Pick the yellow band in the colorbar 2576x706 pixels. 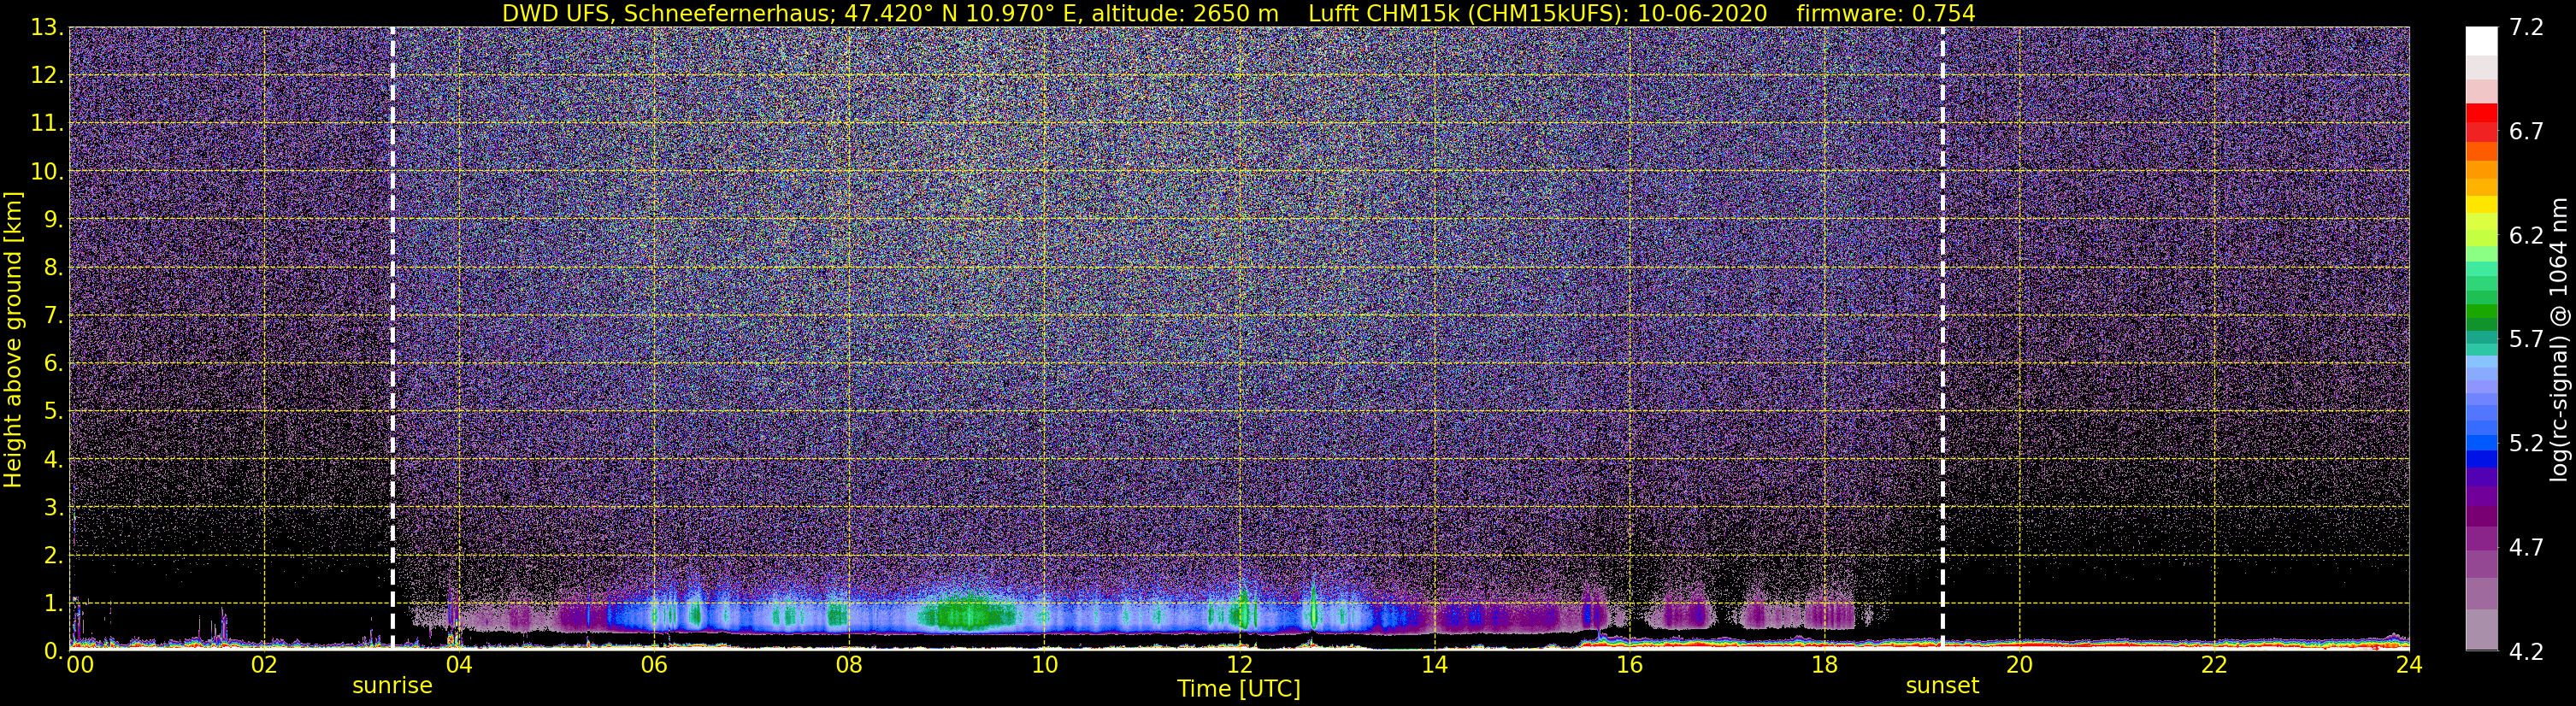(x=2481, y=205)
